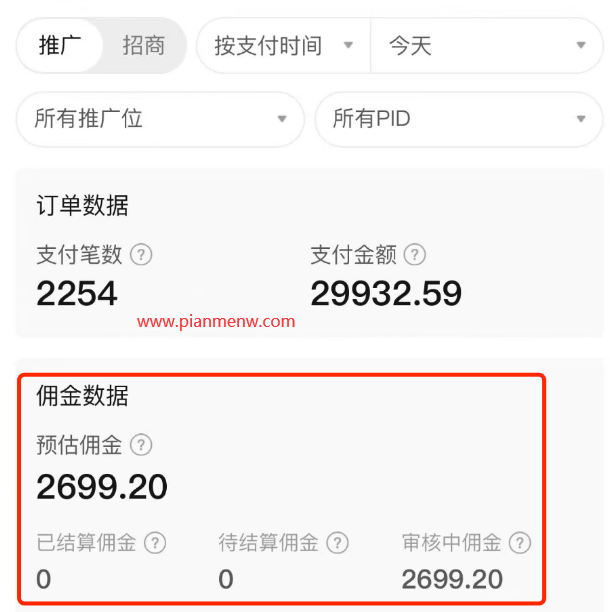This screenshot has width=610, height=612.
Task: Open the www.pianmenw.com link
Action: pyautogui.click(x=216, y=322)
